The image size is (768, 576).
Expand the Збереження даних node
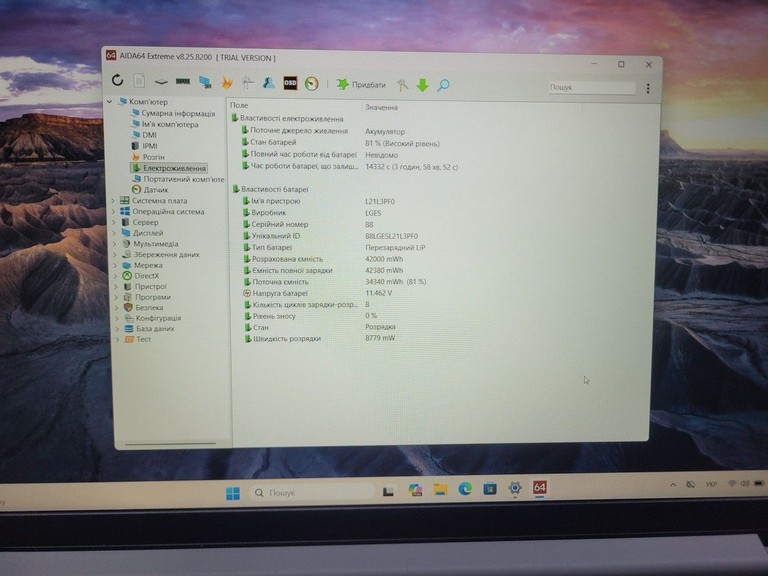[x=115, y=255]
